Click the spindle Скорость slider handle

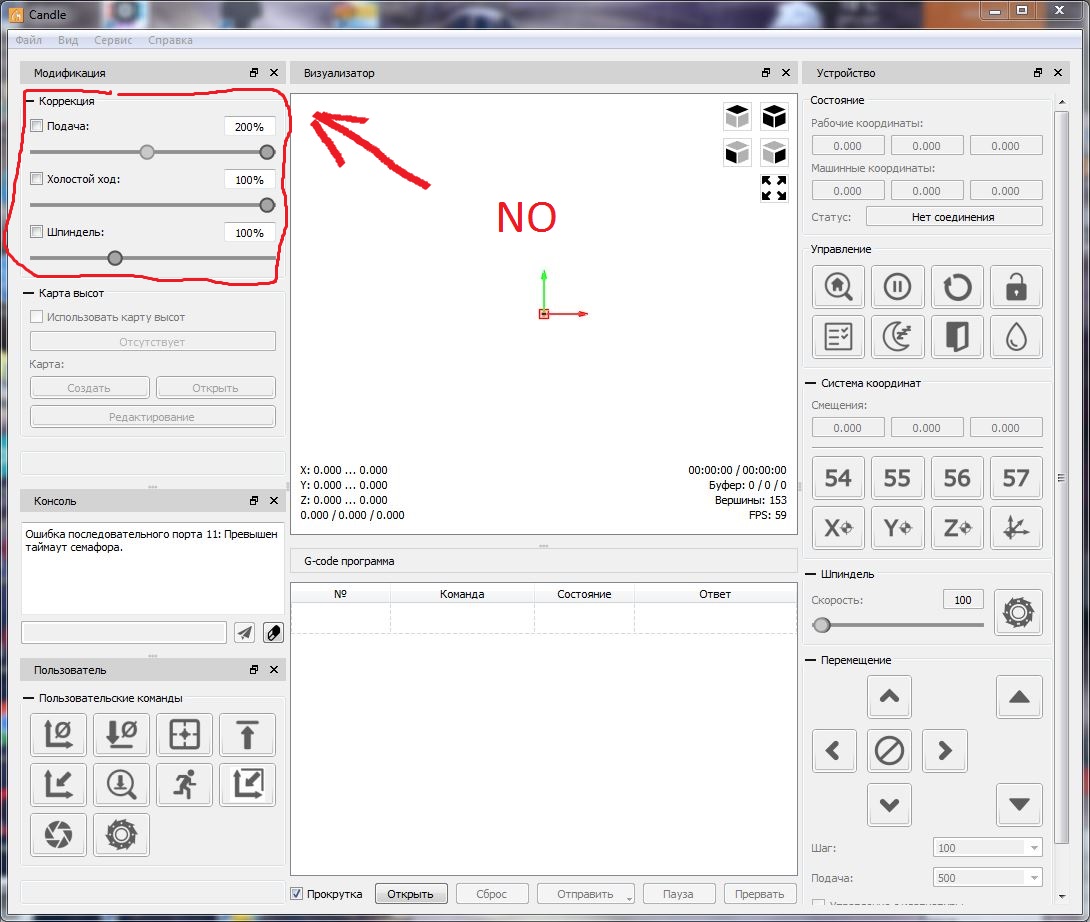pos(822,625)
